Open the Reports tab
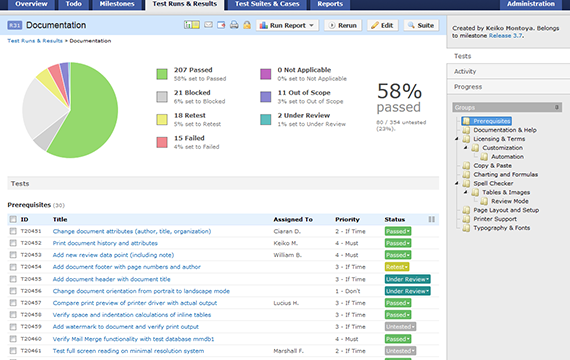This screenshot has height=360, width=570. (x=330, y=4)
